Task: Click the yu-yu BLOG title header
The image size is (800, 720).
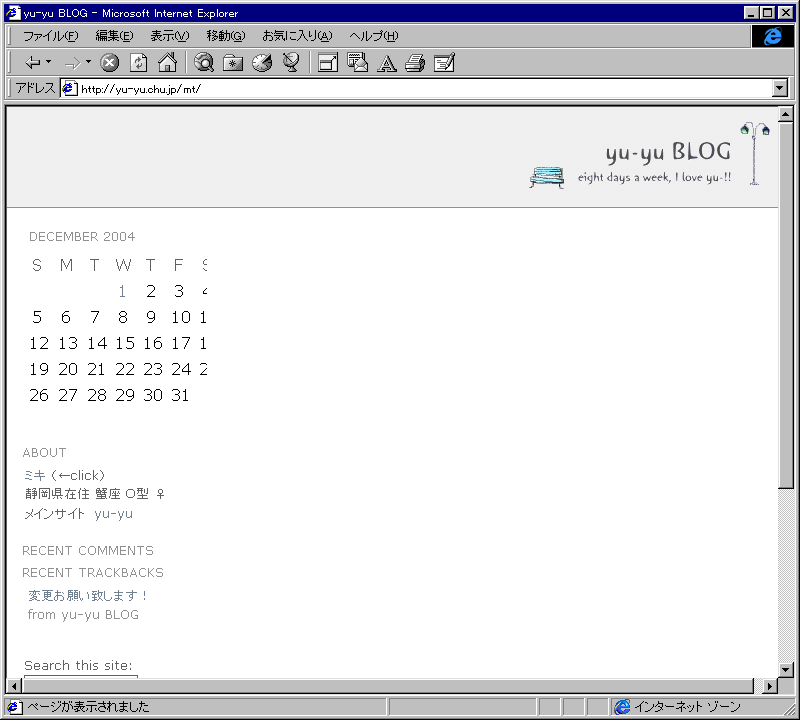Action: tap(668, 152)
